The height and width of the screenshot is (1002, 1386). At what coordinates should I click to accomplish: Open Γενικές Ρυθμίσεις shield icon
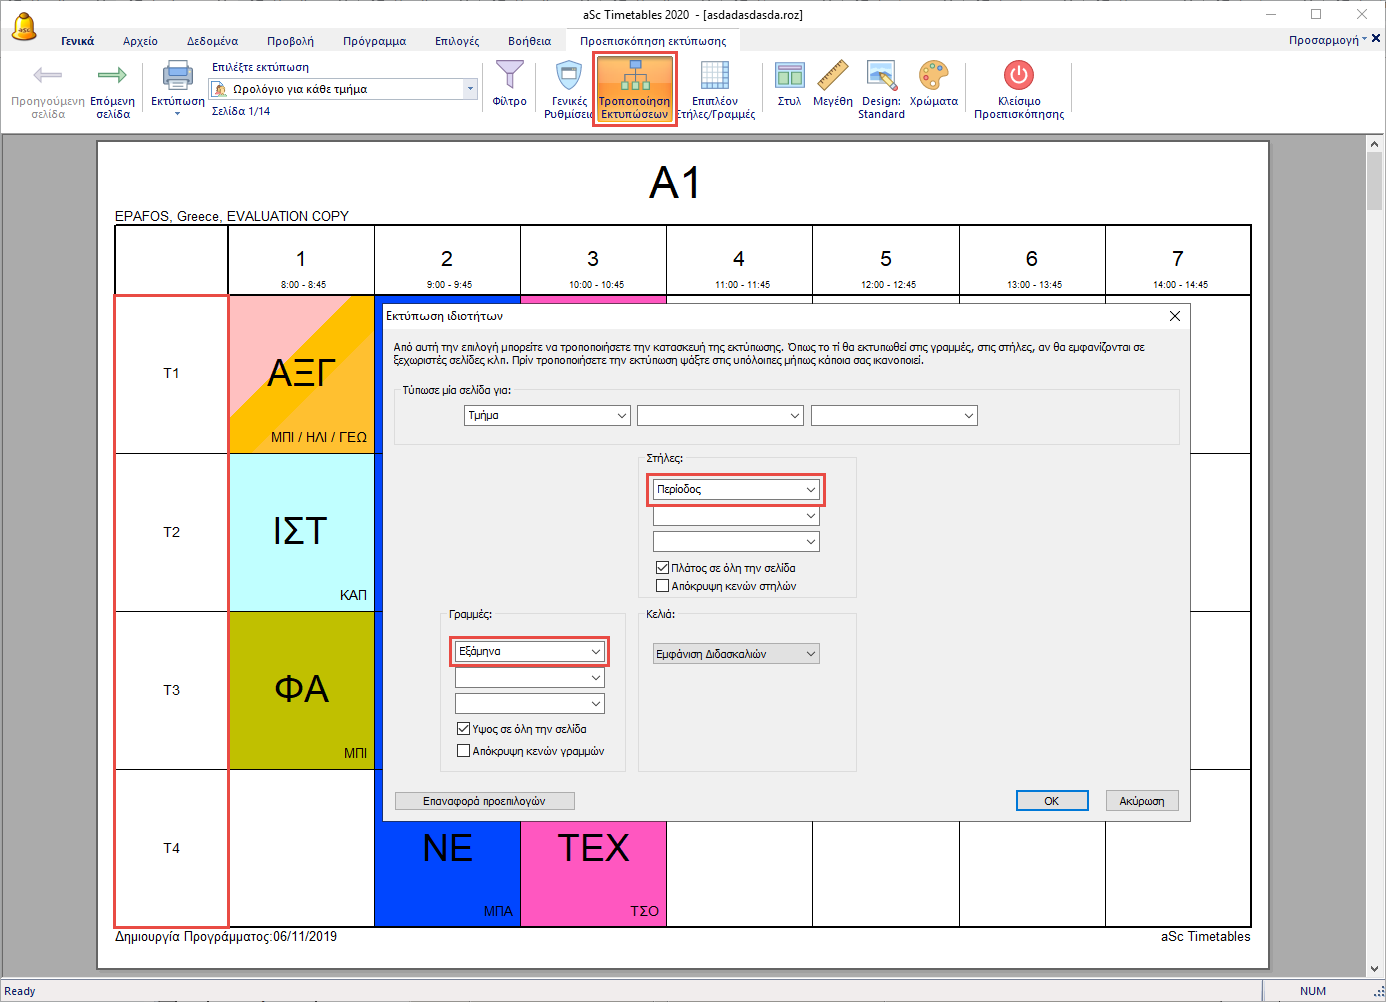(x=569, y=77)
